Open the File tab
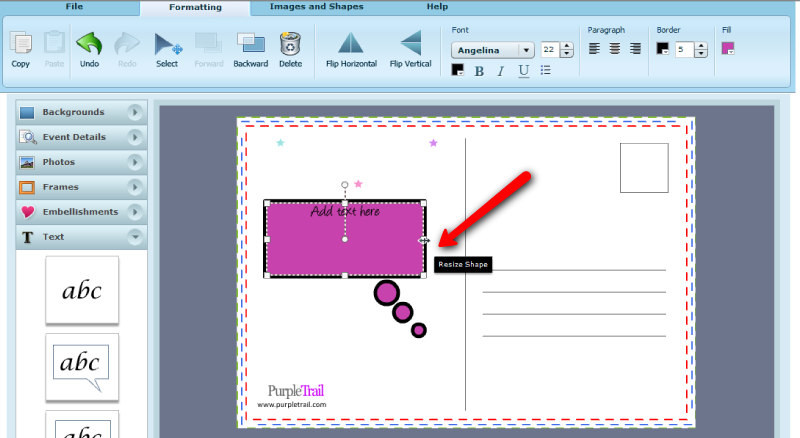The height and width of the screenshot is (438, 800). pyautogui.click(x=74, y=7)
